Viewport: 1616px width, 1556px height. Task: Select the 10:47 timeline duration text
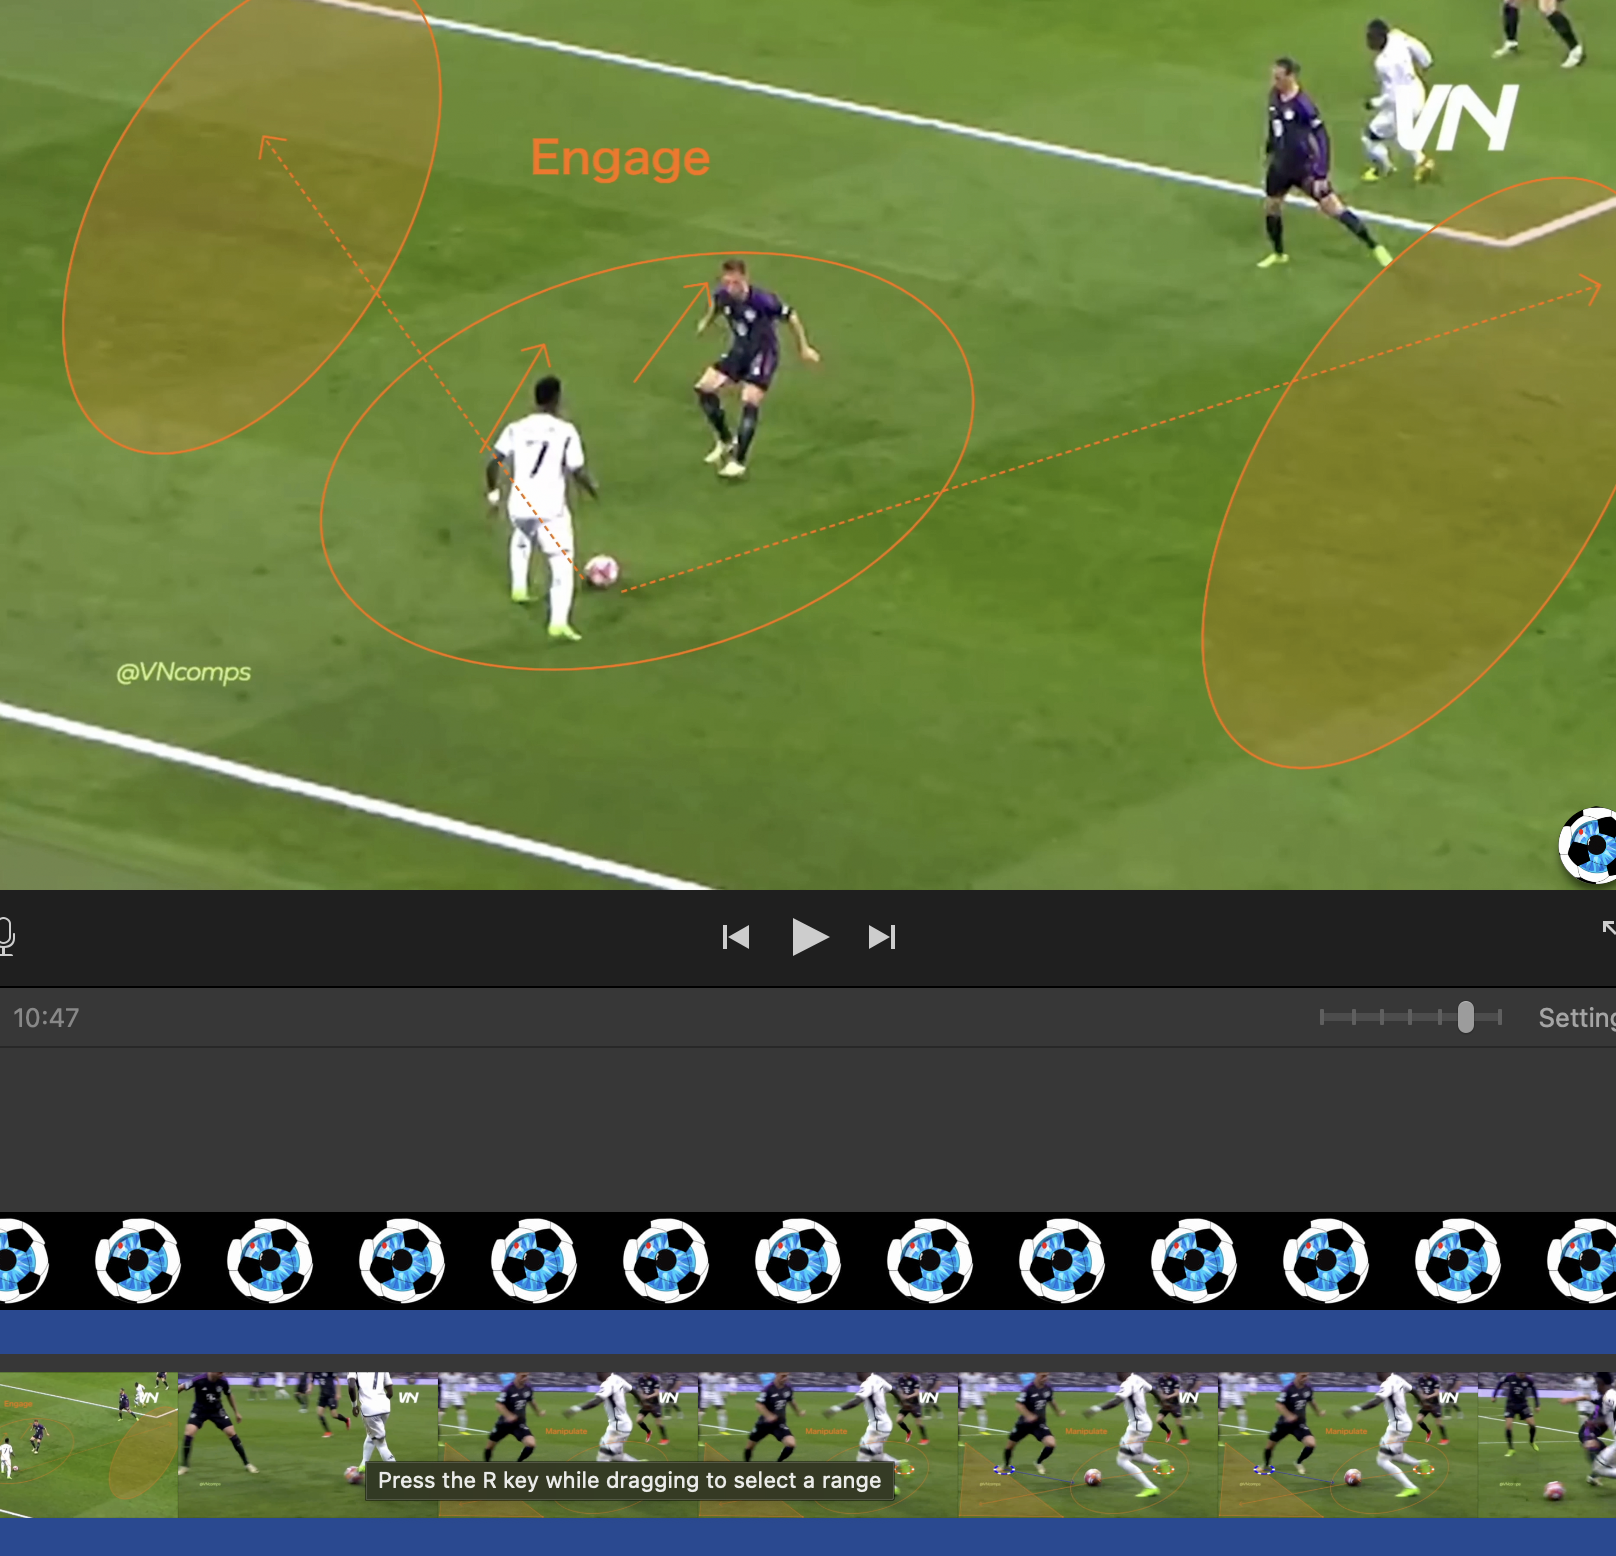click(46, 1018)
